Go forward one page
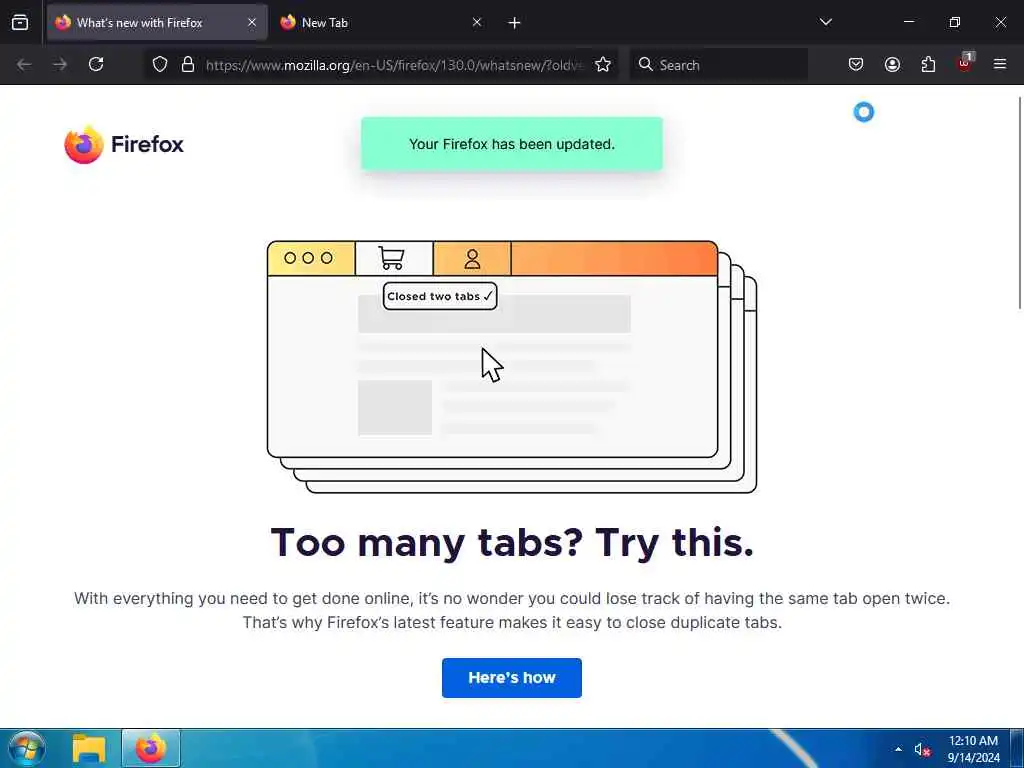The height and width of the screenshot is (768, 1024). [x=60, y=64]
